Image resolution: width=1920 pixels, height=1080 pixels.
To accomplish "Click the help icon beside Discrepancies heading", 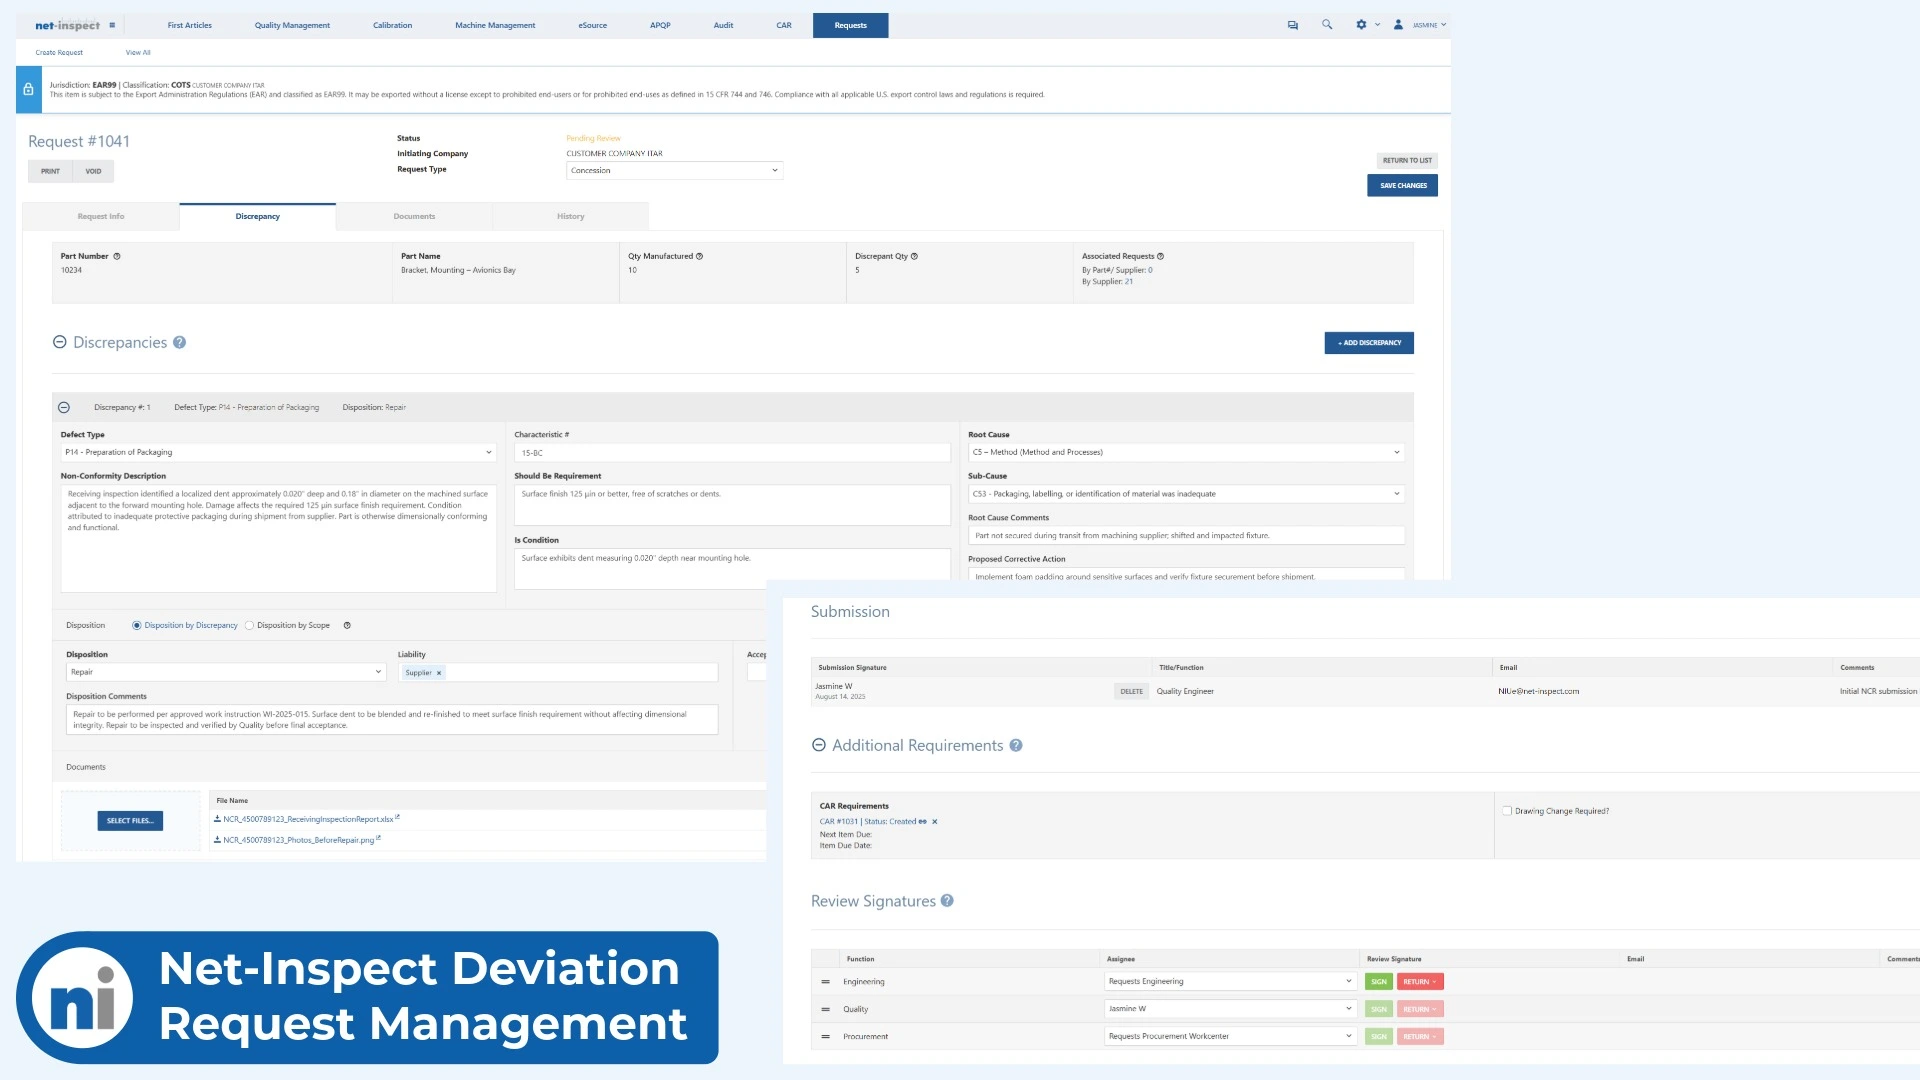I will 180,342.
